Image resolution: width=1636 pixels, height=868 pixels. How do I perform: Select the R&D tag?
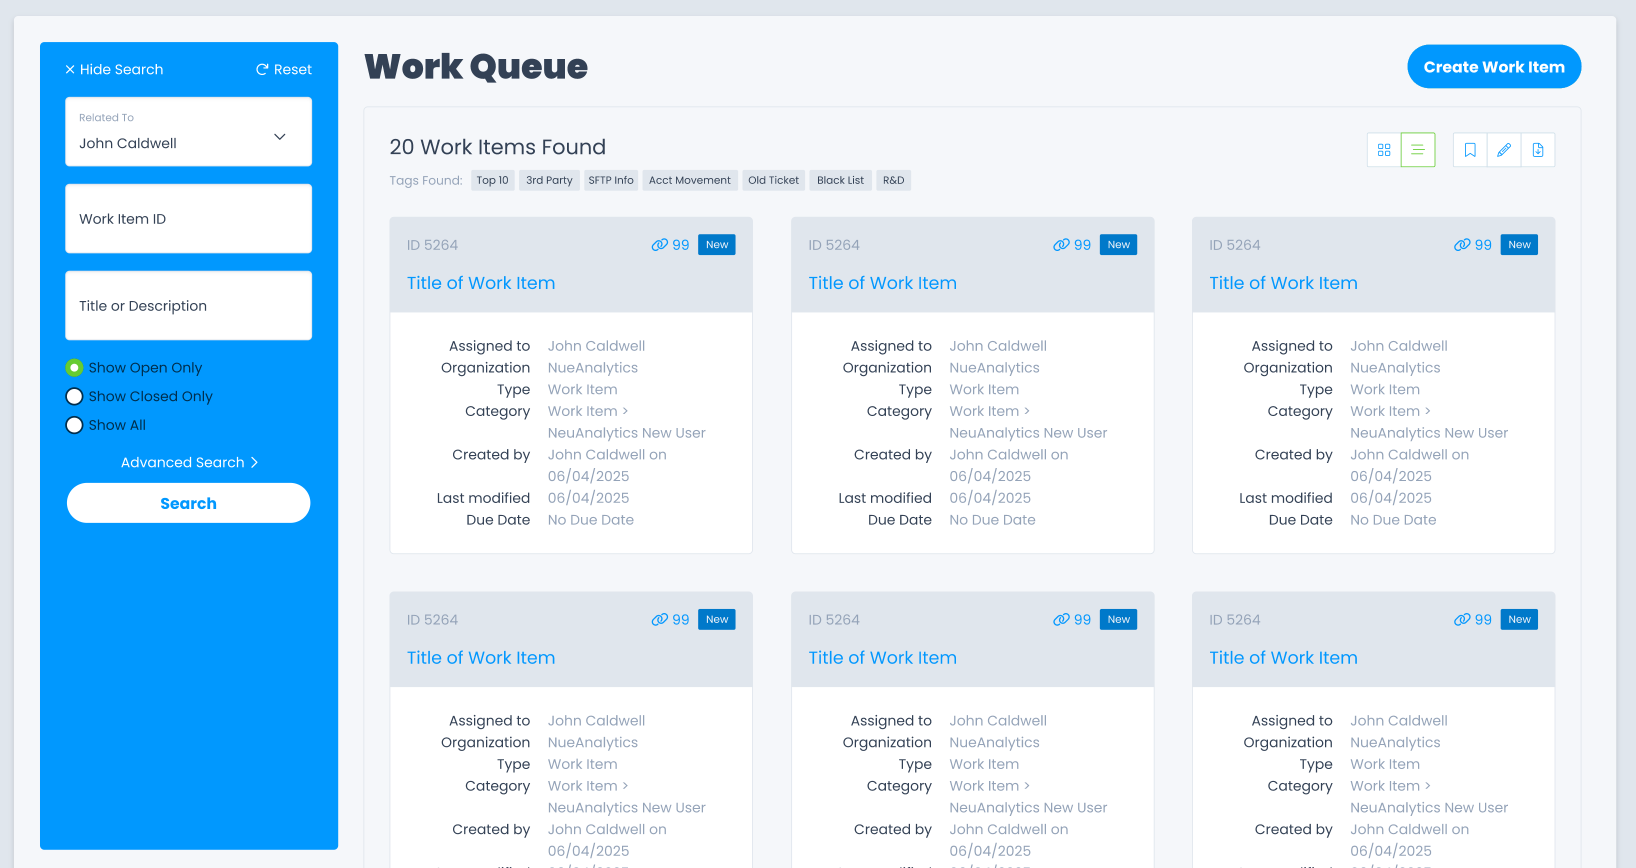pyautogui.click(x=894, y=181)
